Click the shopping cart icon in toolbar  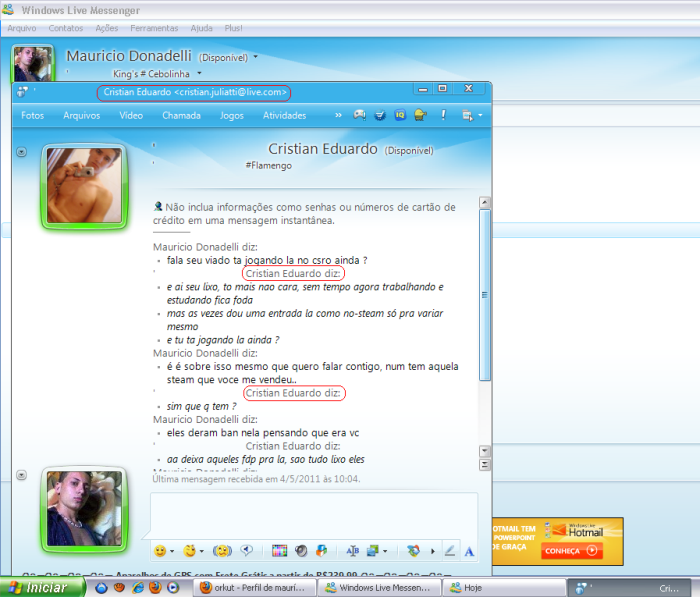pyautogui.click(x=380, y=115)
